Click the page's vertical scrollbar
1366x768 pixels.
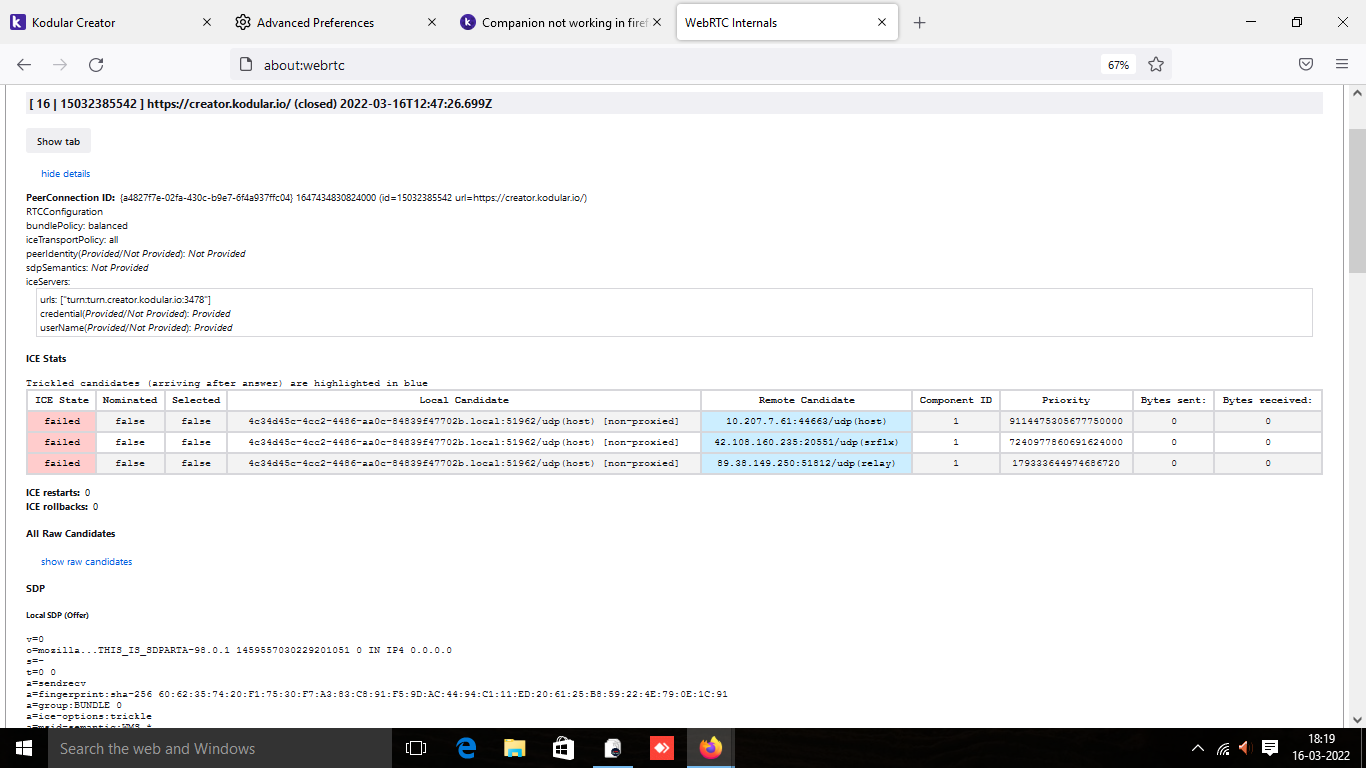pos(1357,200)
